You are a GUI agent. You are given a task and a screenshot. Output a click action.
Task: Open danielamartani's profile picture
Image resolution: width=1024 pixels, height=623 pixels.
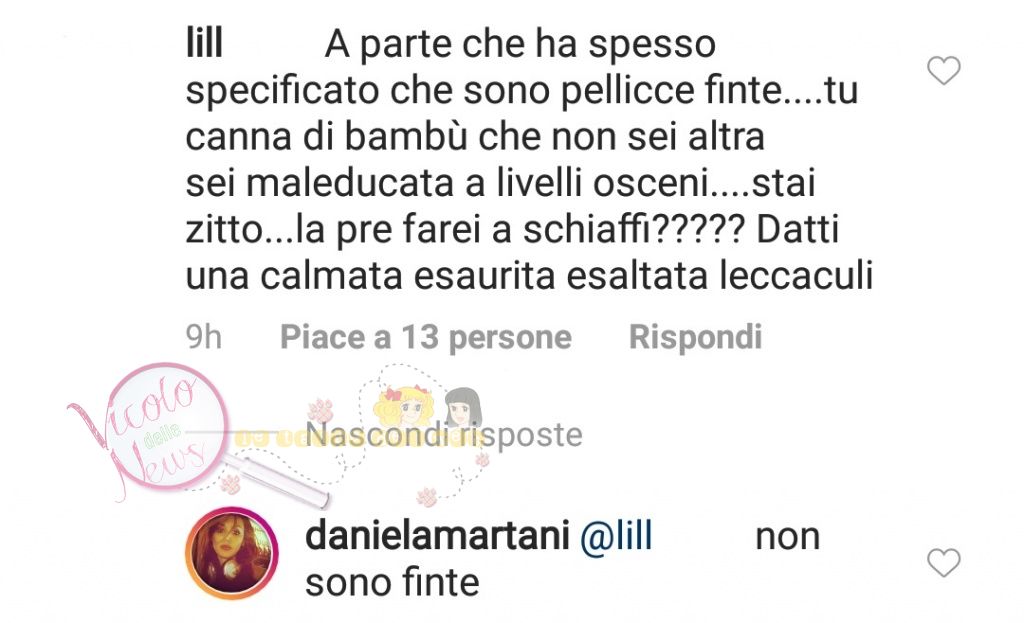click(x=232, y=552)
